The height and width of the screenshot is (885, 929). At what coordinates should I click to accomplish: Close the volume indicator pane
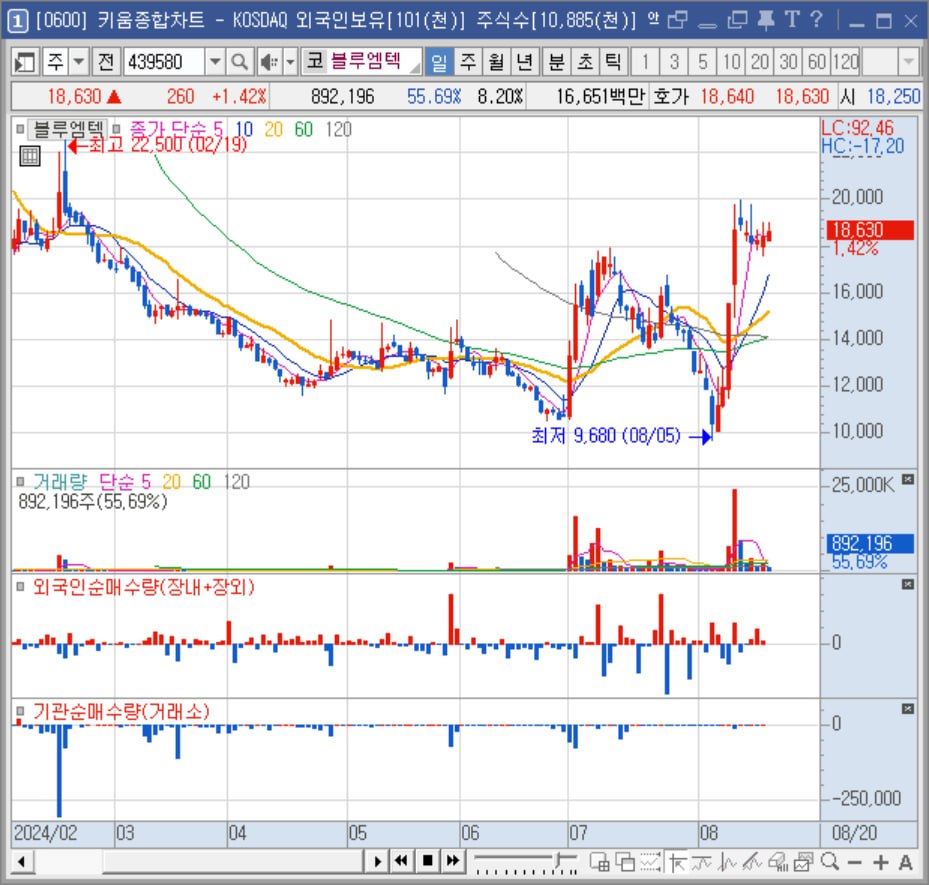[908, 479]
